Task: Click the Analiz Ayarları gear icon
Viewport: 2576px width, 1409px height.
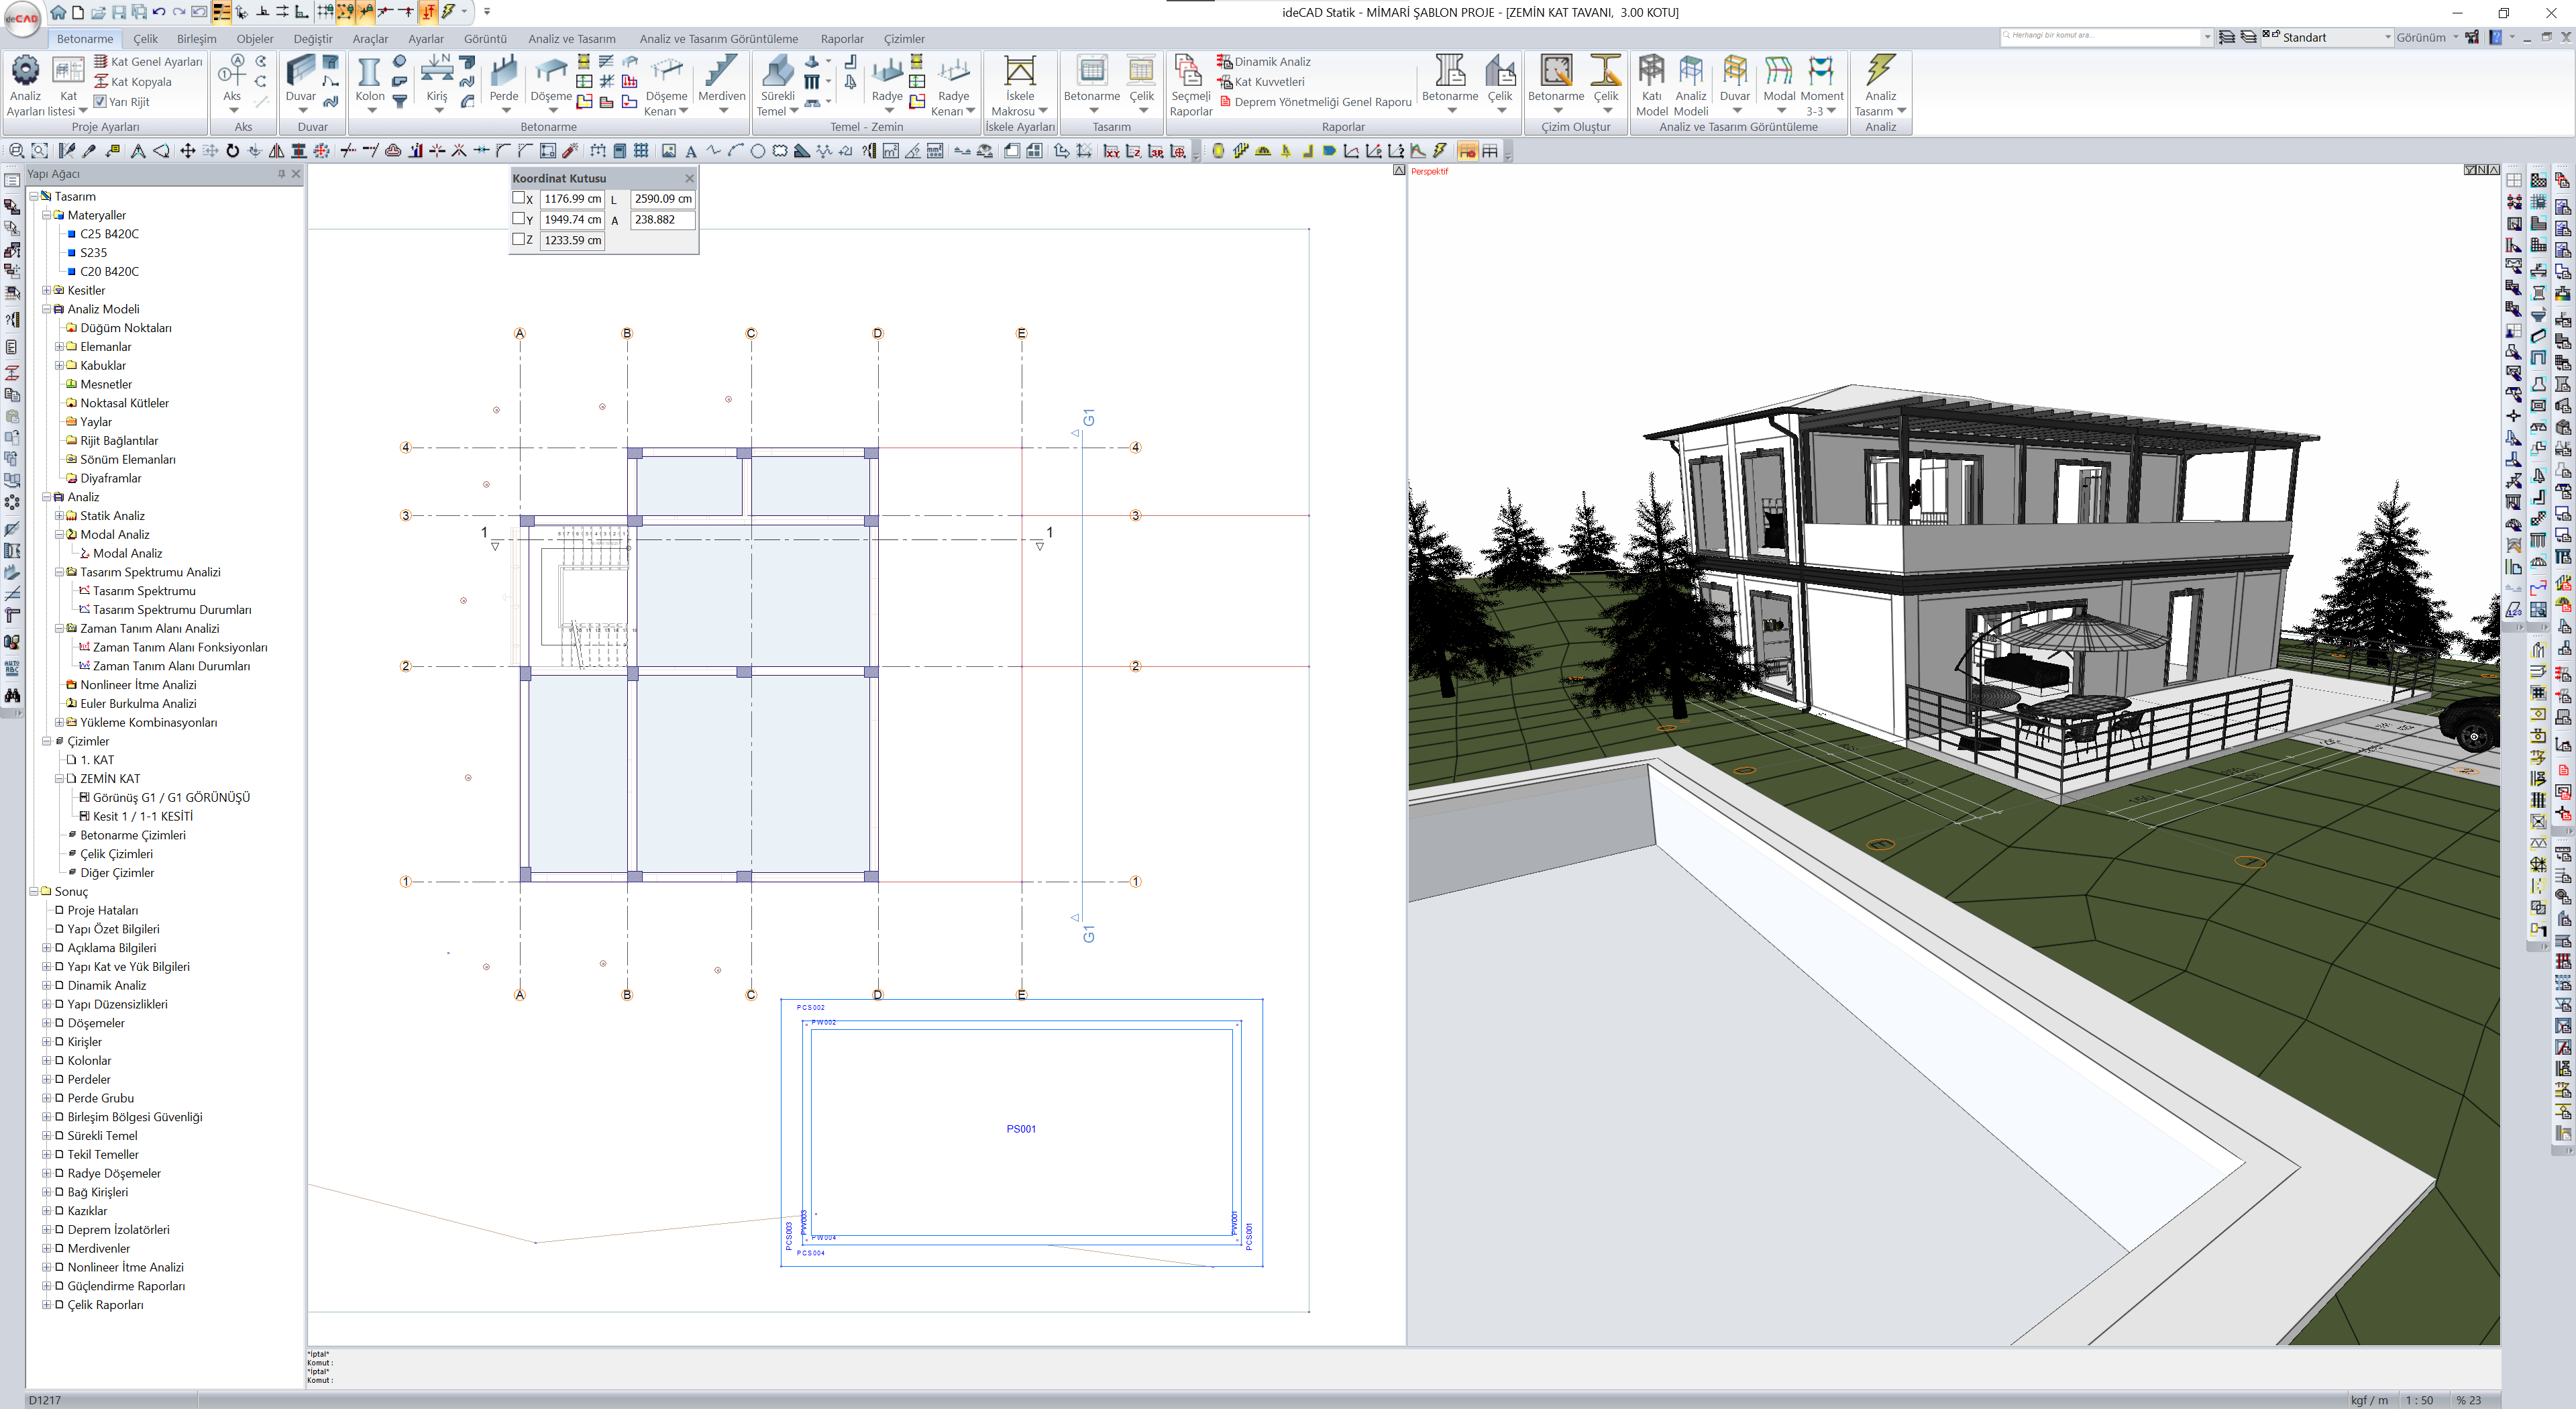Action: (x=25, y=71)
